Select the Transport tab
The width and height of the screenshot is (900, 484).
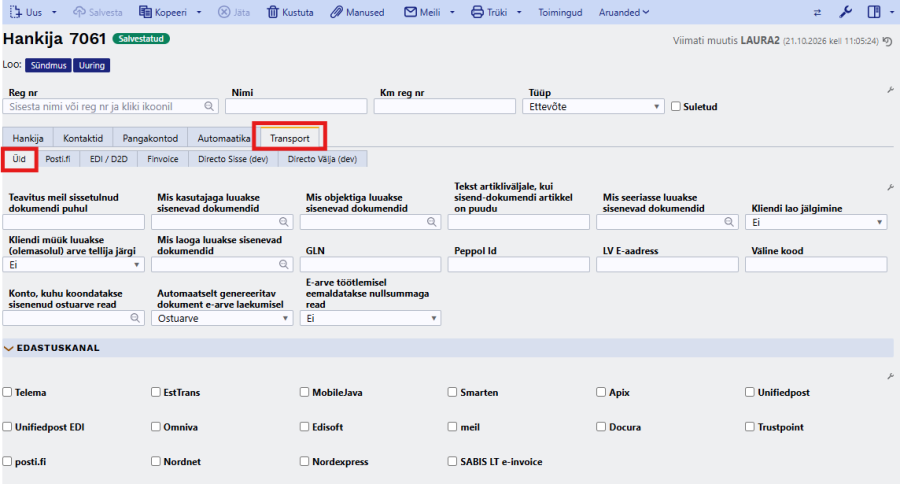click(290, 138)
